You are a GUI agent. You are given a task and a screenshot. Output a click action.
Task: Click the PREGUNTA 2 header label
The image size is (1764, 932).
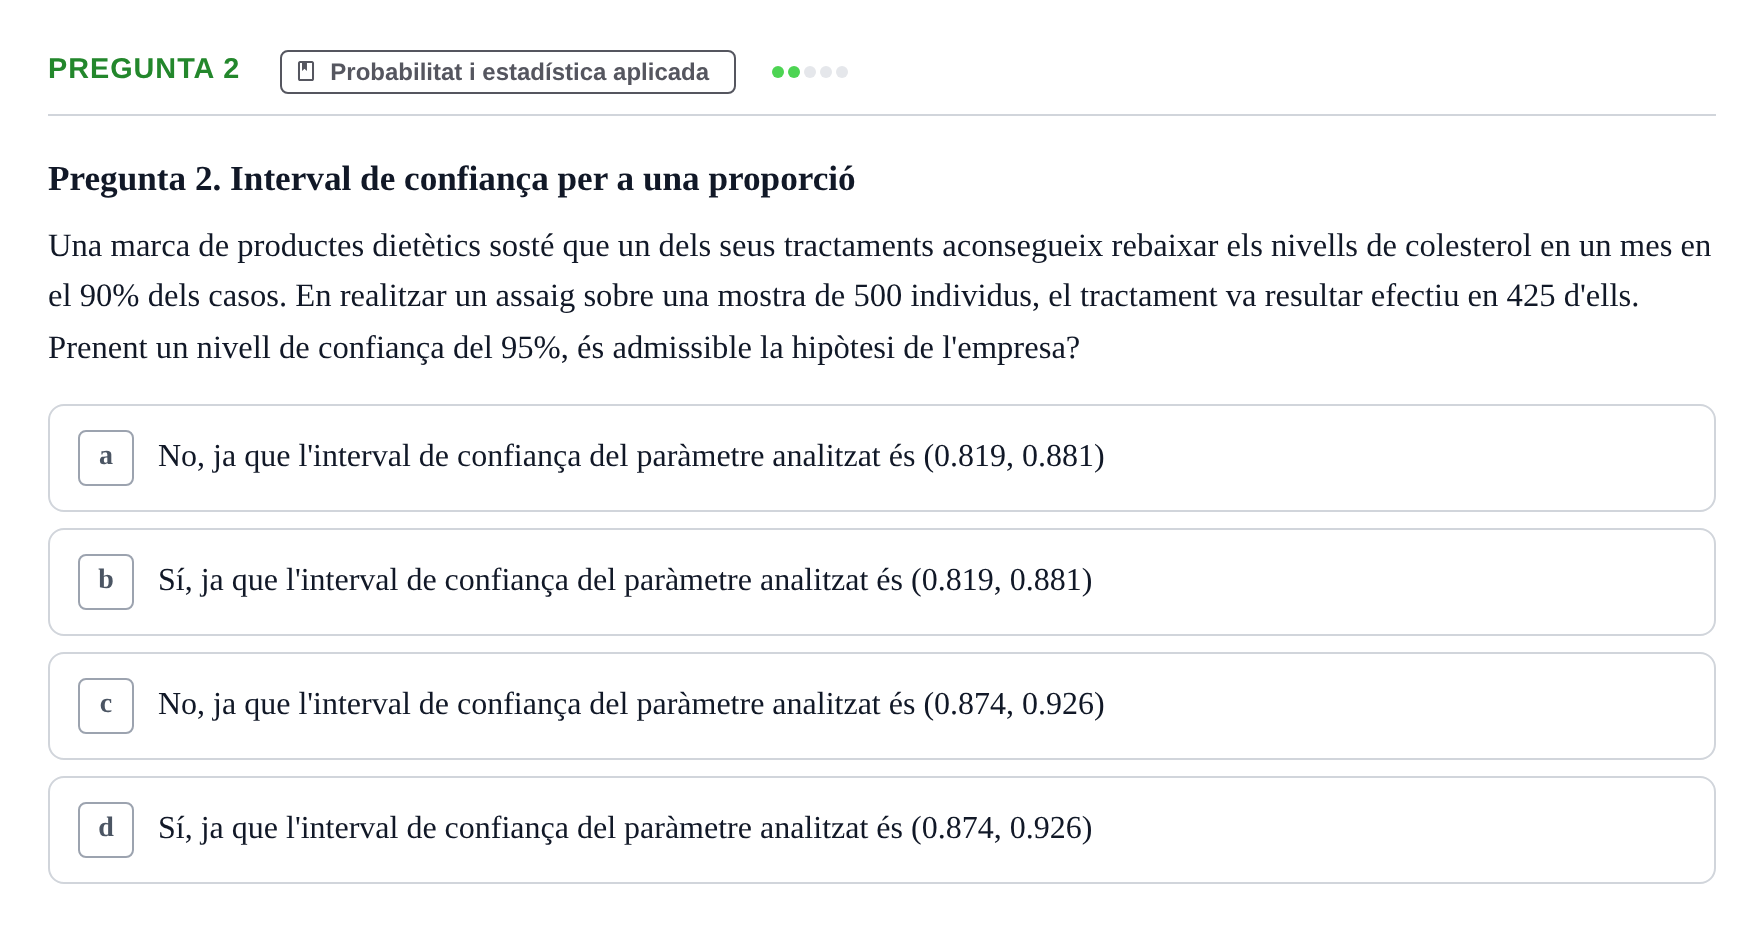pyautogui.click(x=144, y=69)
